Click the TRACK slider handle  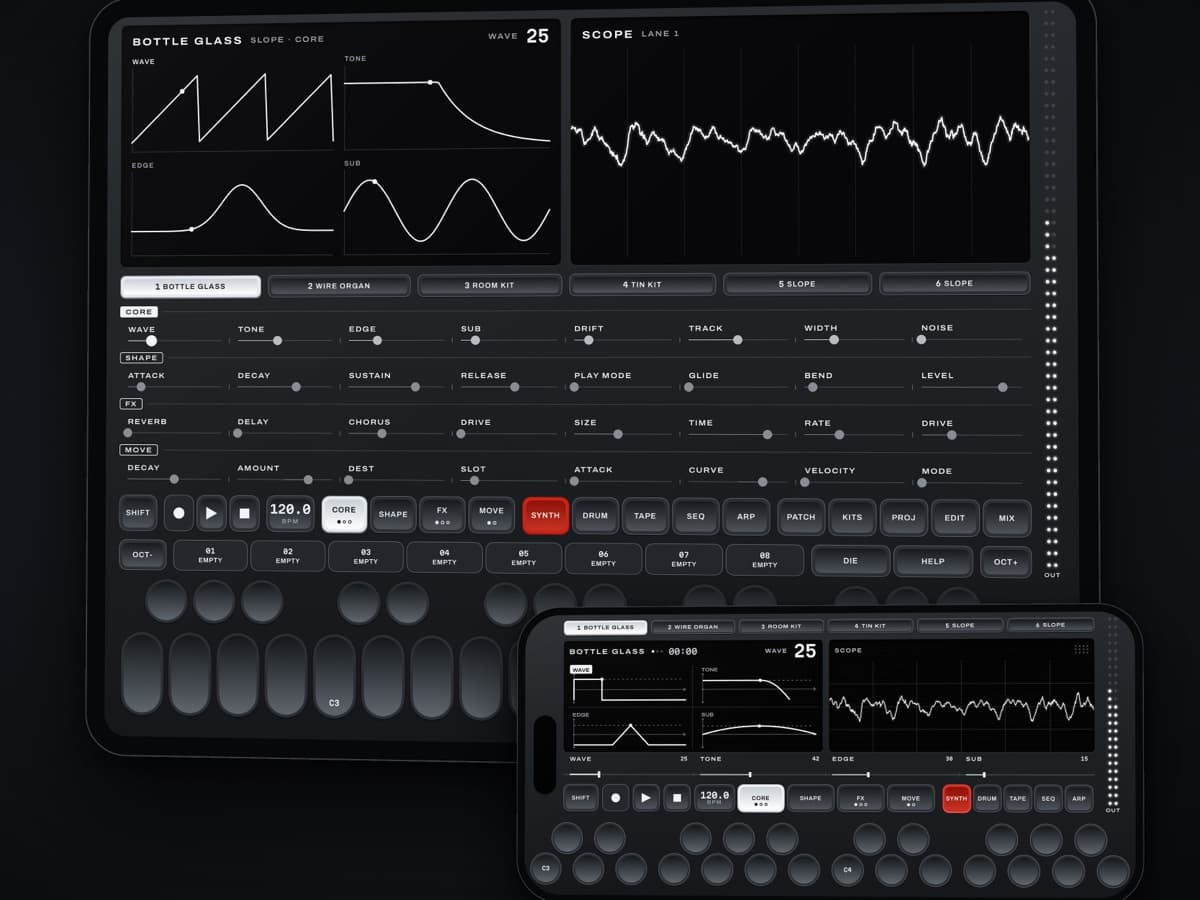pos(737,340)
